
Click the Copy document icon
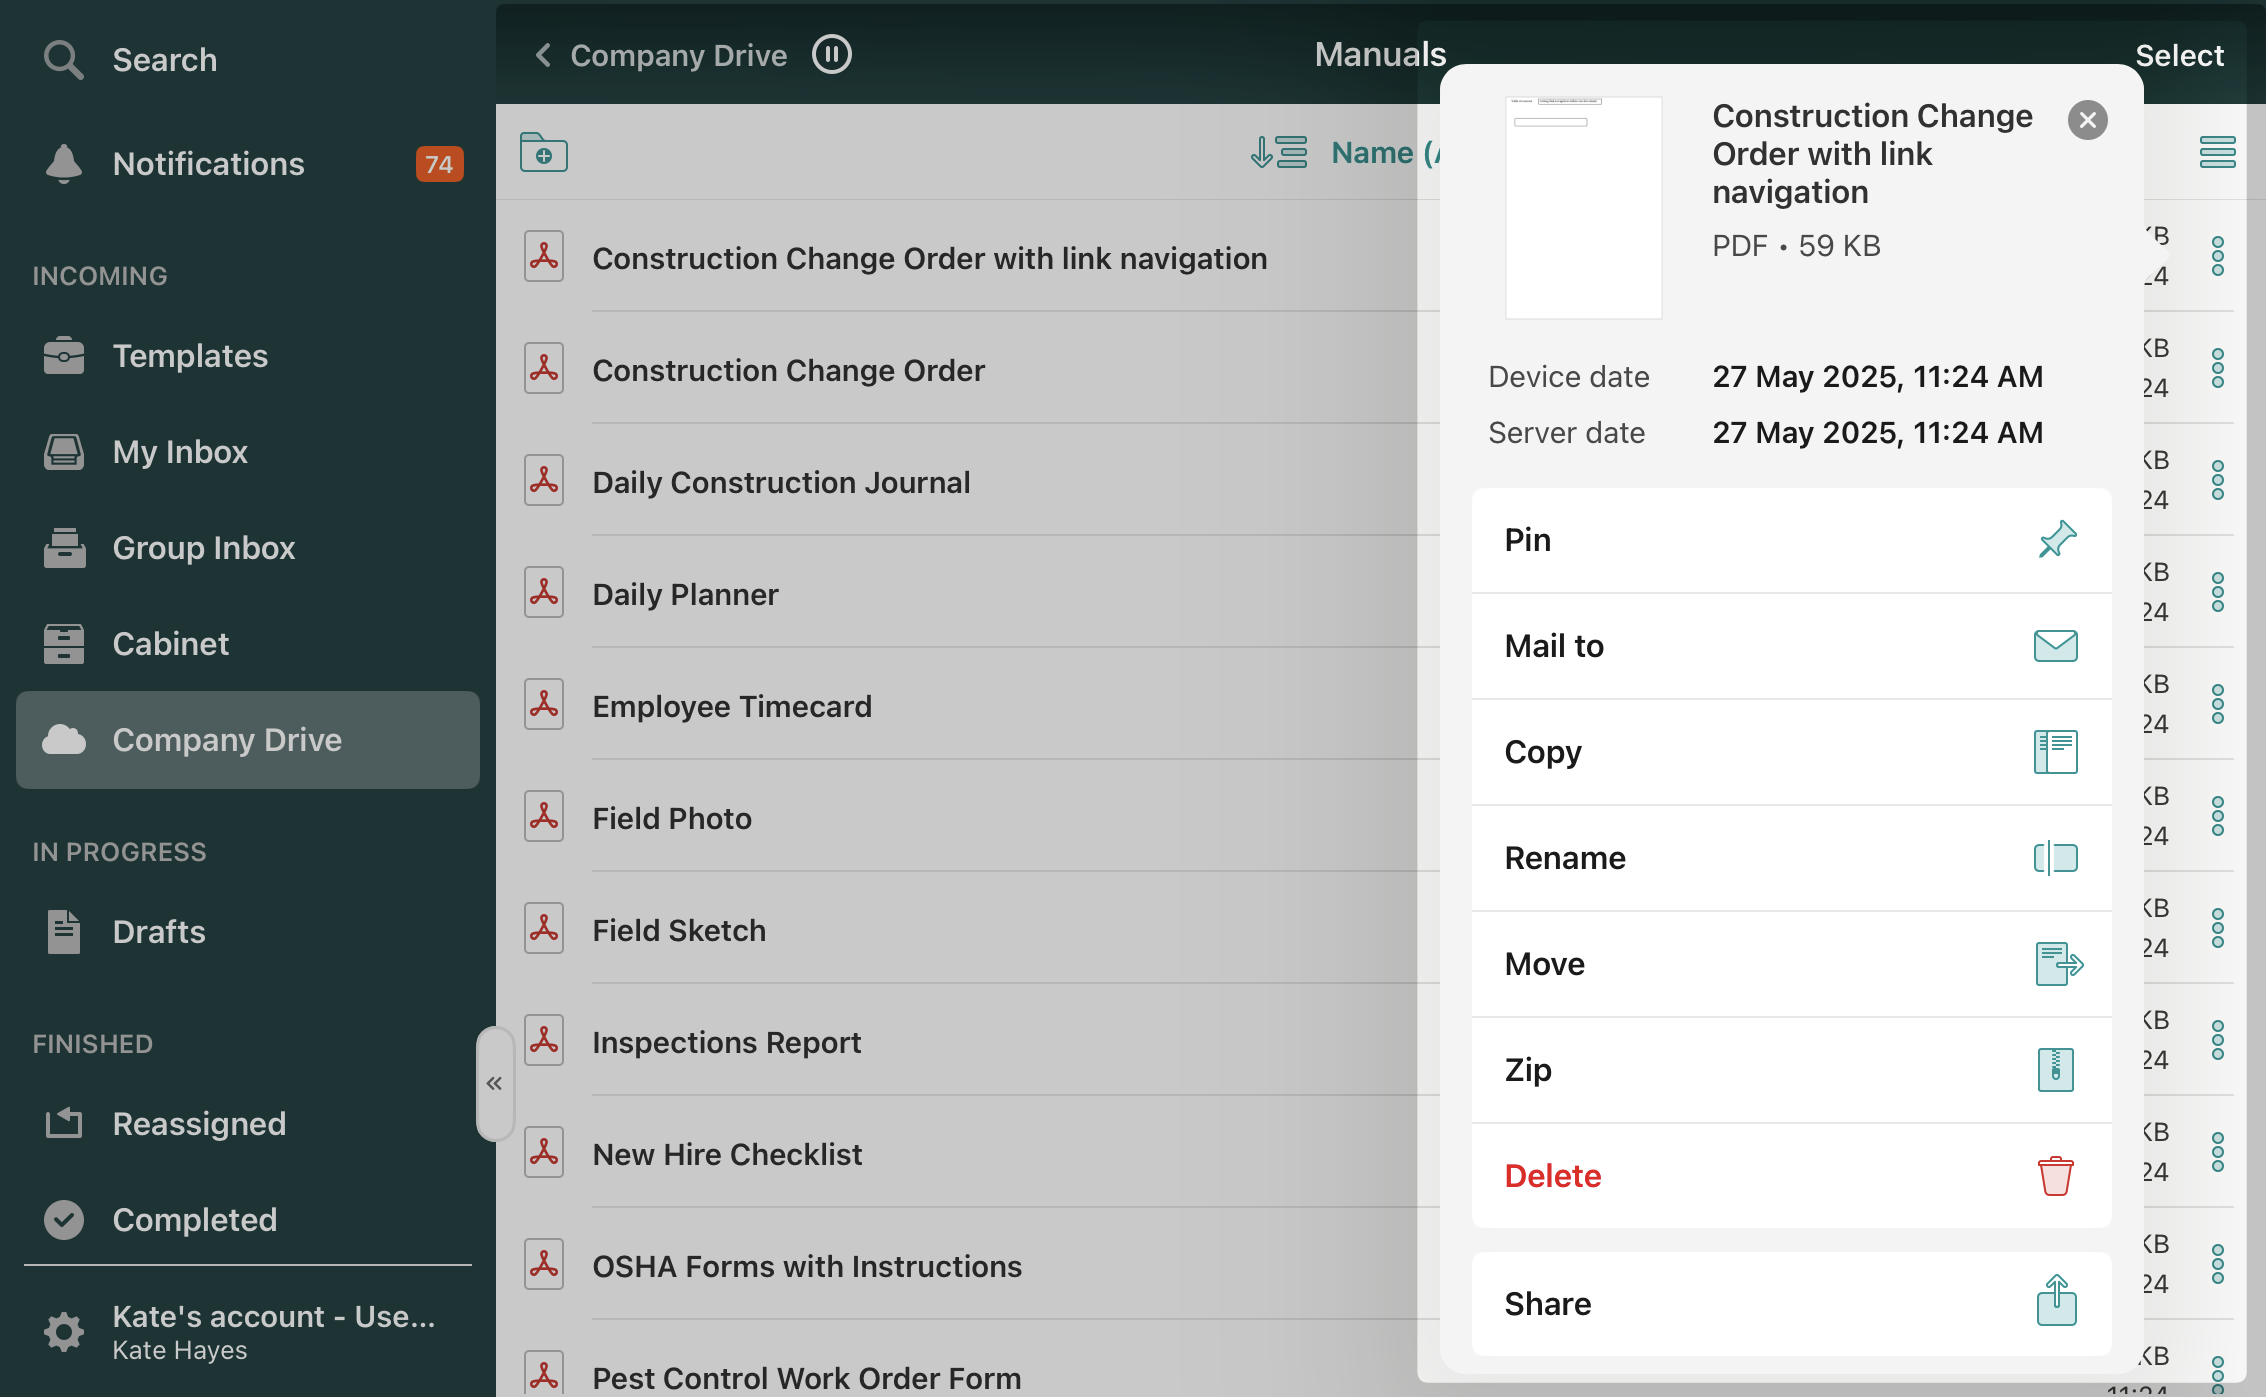(x=2055, y=752)
